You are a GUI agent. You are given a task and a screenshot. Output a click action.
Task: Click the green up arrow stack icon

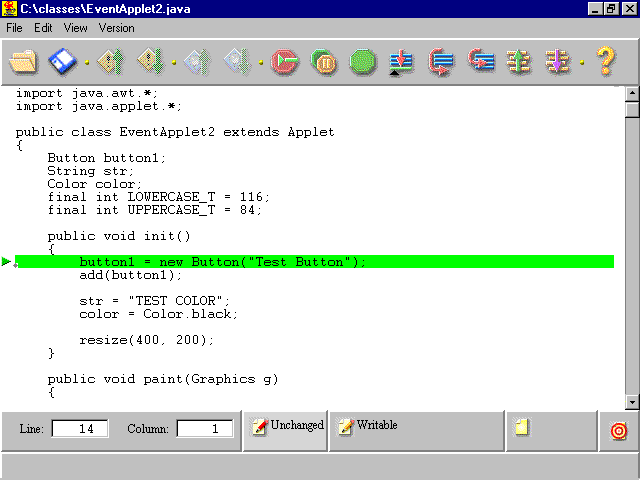(519, 62)
